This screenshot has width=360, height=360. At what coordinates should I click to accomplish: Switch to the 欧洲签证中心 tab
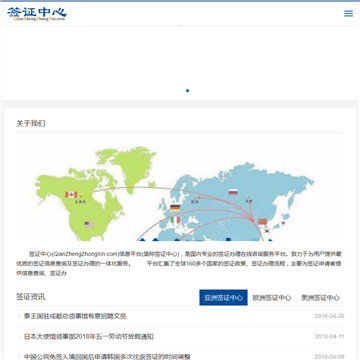272,297
